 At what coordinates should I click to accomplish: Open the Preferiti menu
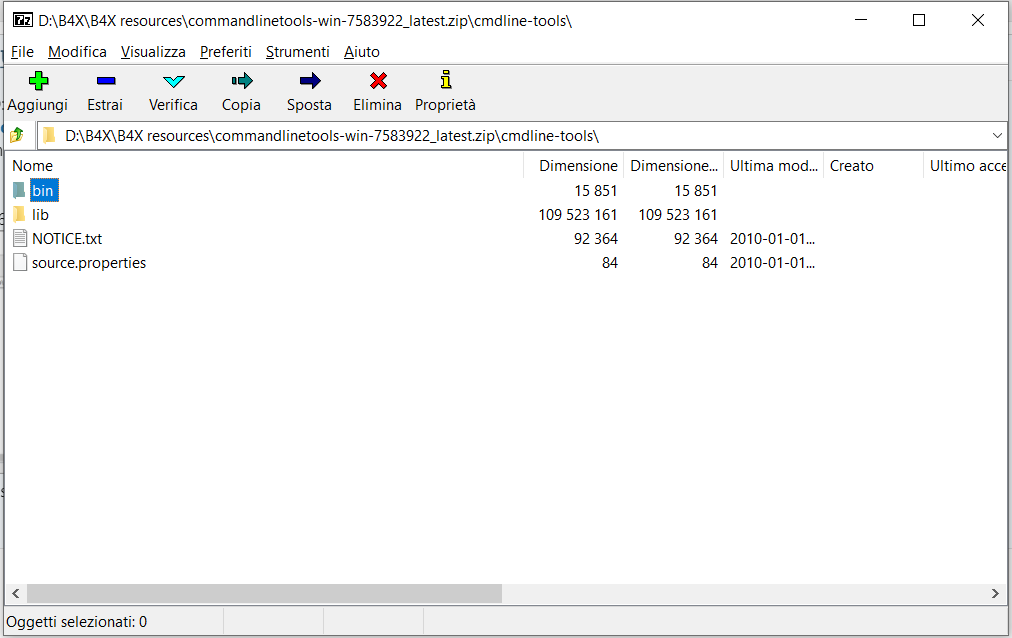[226, 52]
